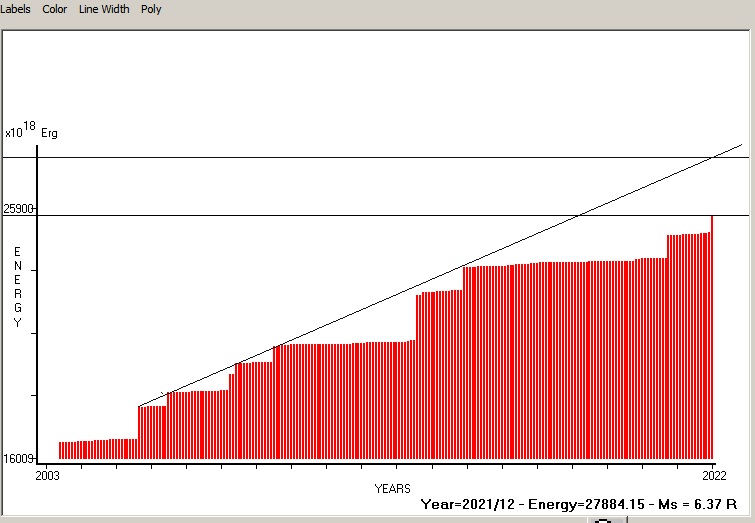
Task: Click the tallest red bar at far right
Action: pyautogui.click(x=712, y=340)
